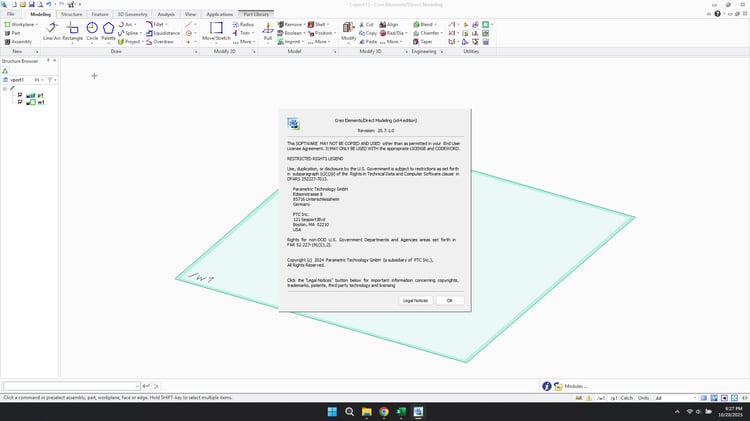This screenshot has width=750, height=421.
Task: Select the Line/Arc drawing tool
Action: (x=52, y=31)
